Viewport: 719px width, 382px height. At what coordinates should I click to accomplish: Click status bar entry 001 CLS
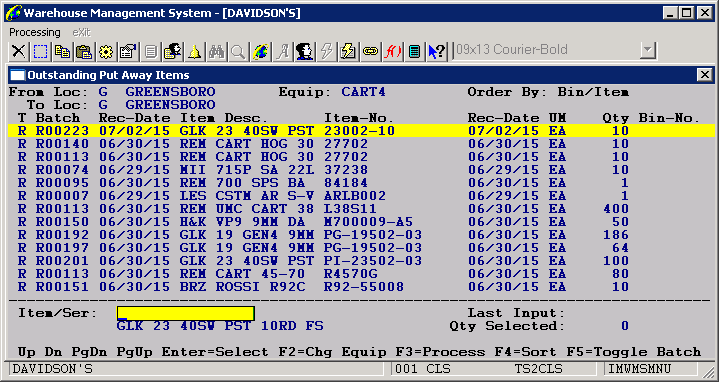423,369
